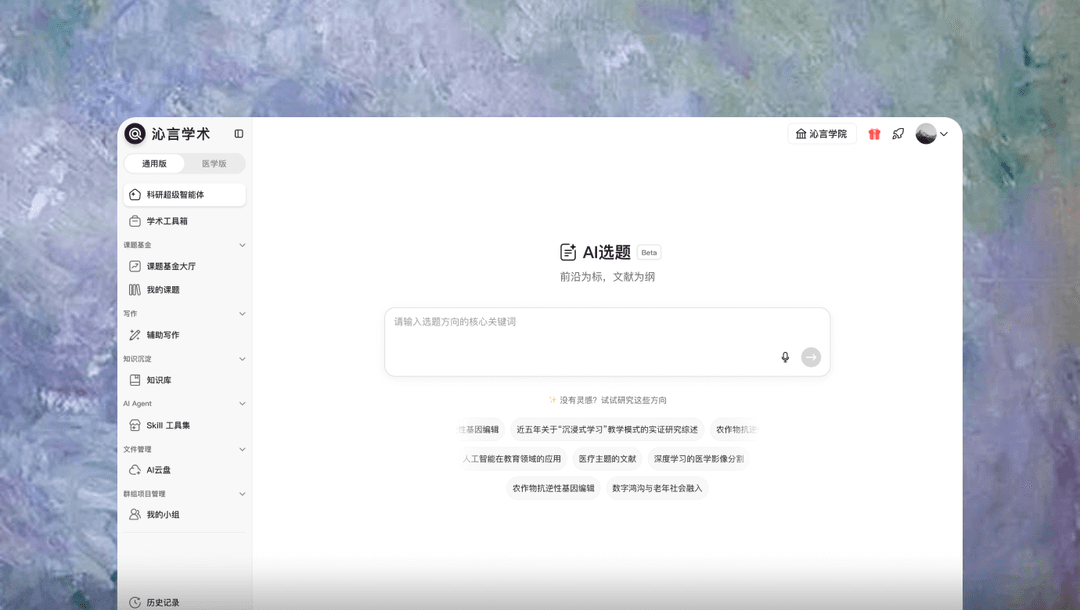Open 知识库
Viewport: 1080px width, 610px height.
coord(185,380)
